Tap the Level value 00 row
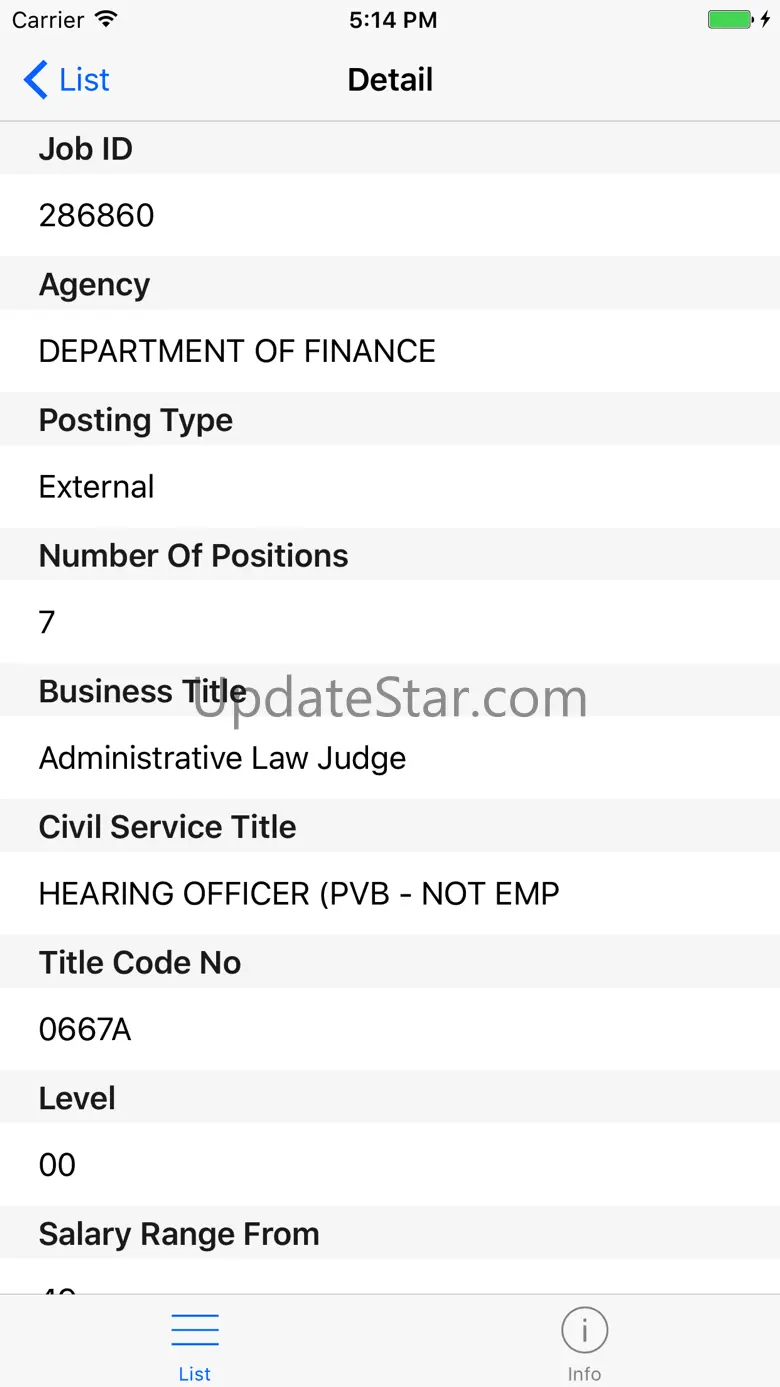This screenshot has width=780, height=1387. [57, 1165]
